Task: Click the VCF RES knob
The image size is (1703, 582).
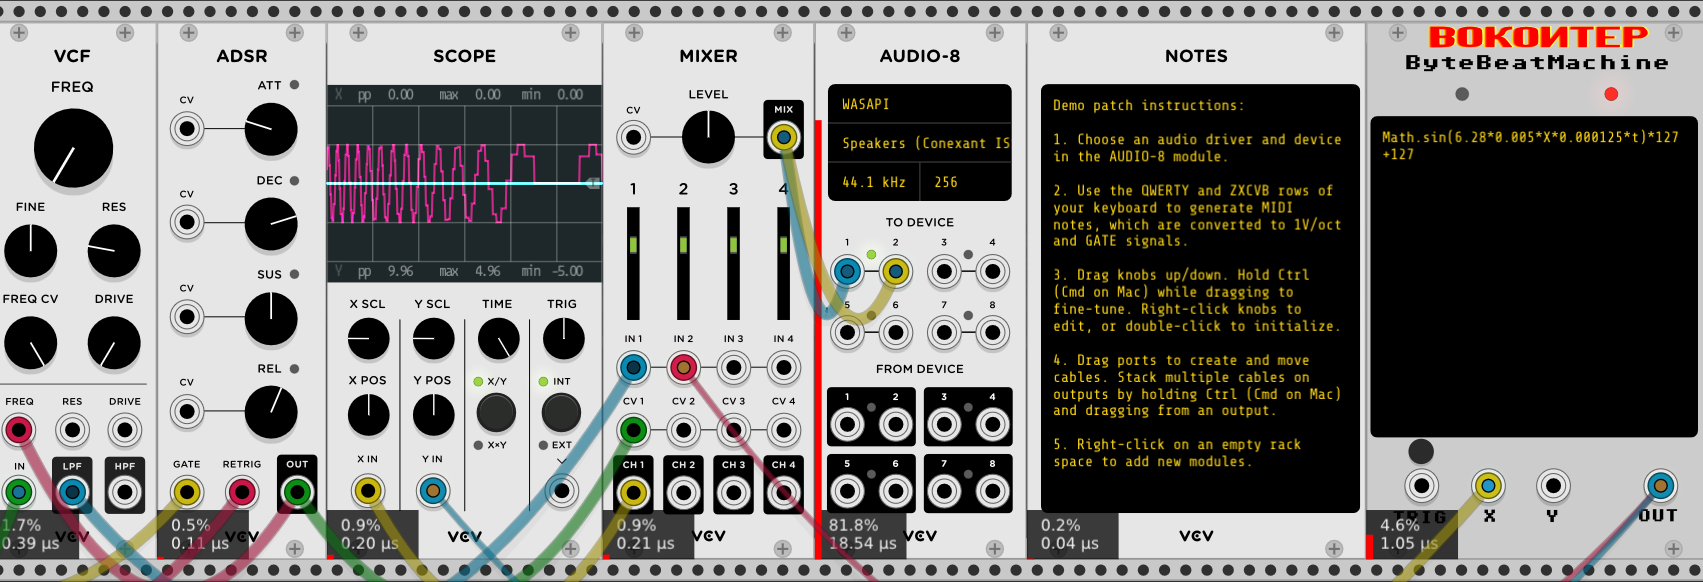Action: [x=114, y=251]
